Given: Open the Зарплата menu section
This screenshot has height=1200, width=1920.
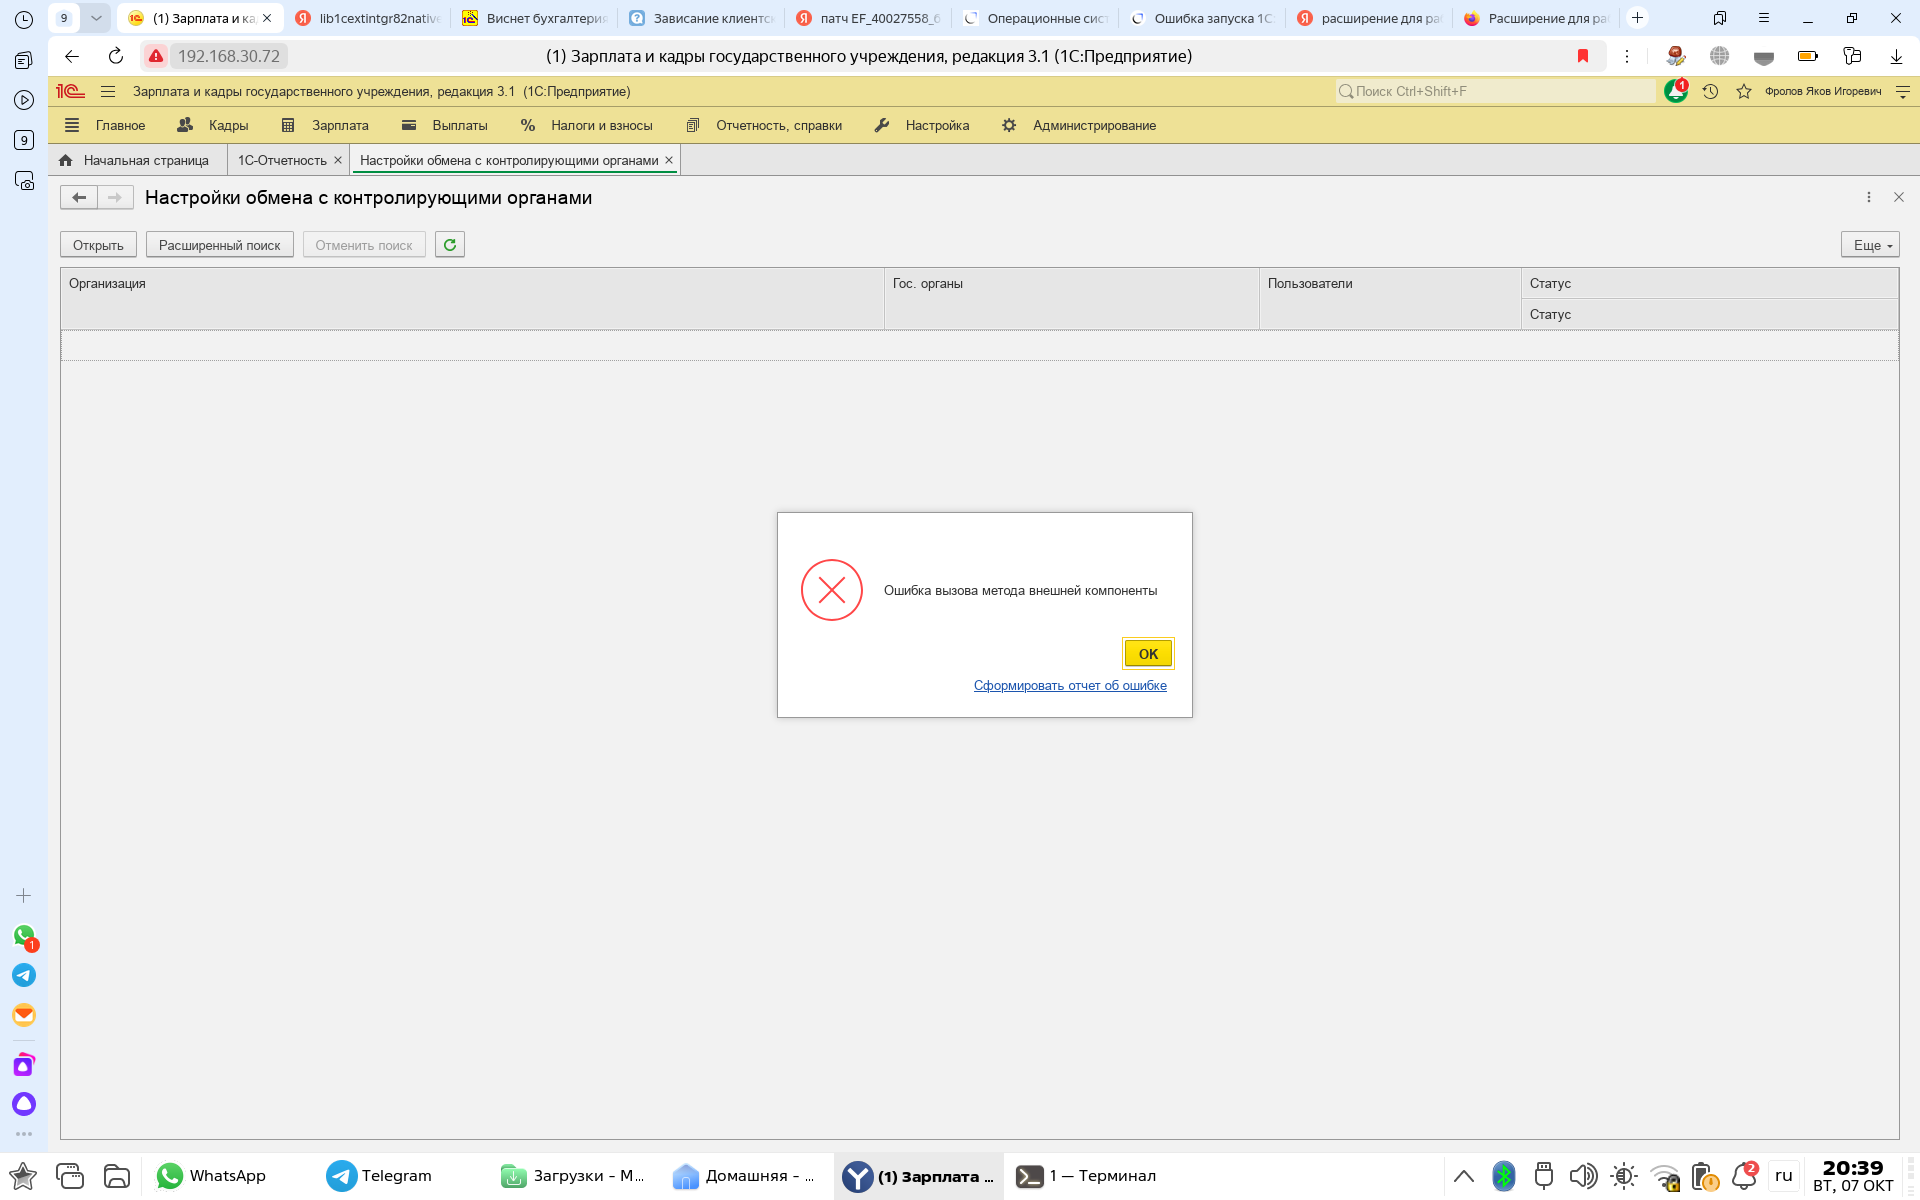Looking at the screenshot, I should (339, 125).
